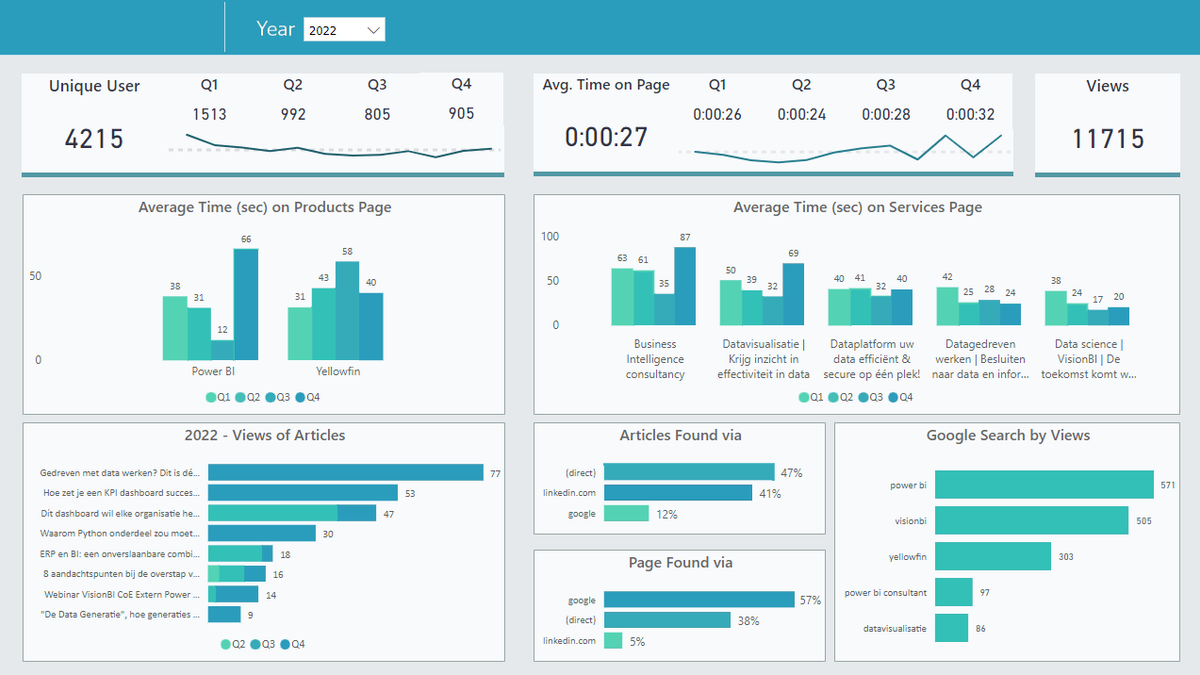This screenshot has height=675, width=1200.
Task: Click the '2022 - Views of Articles' title
Action: pos(265,435)
